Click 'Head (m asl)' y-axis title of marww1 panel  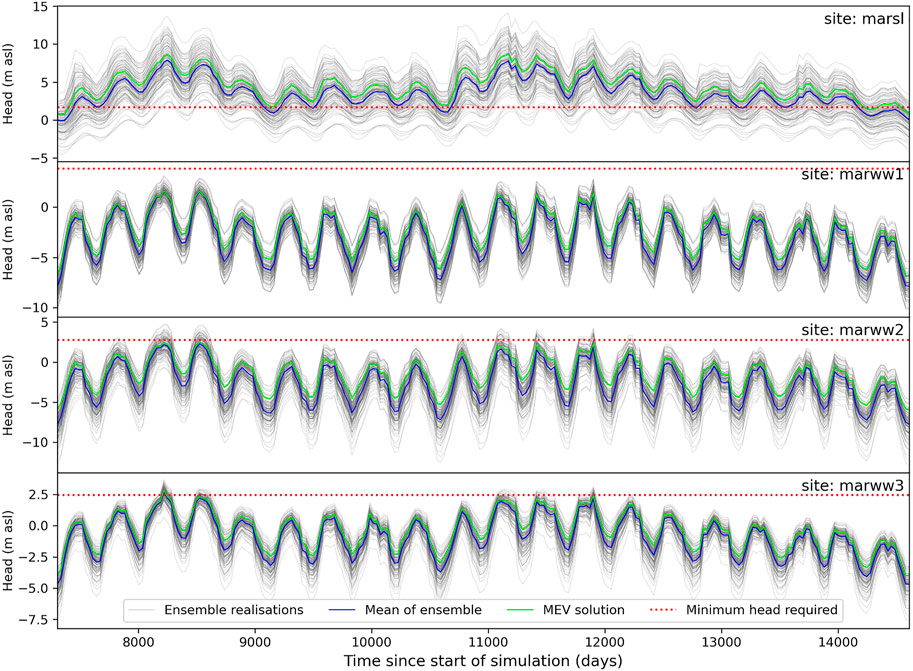pos(8,239)
